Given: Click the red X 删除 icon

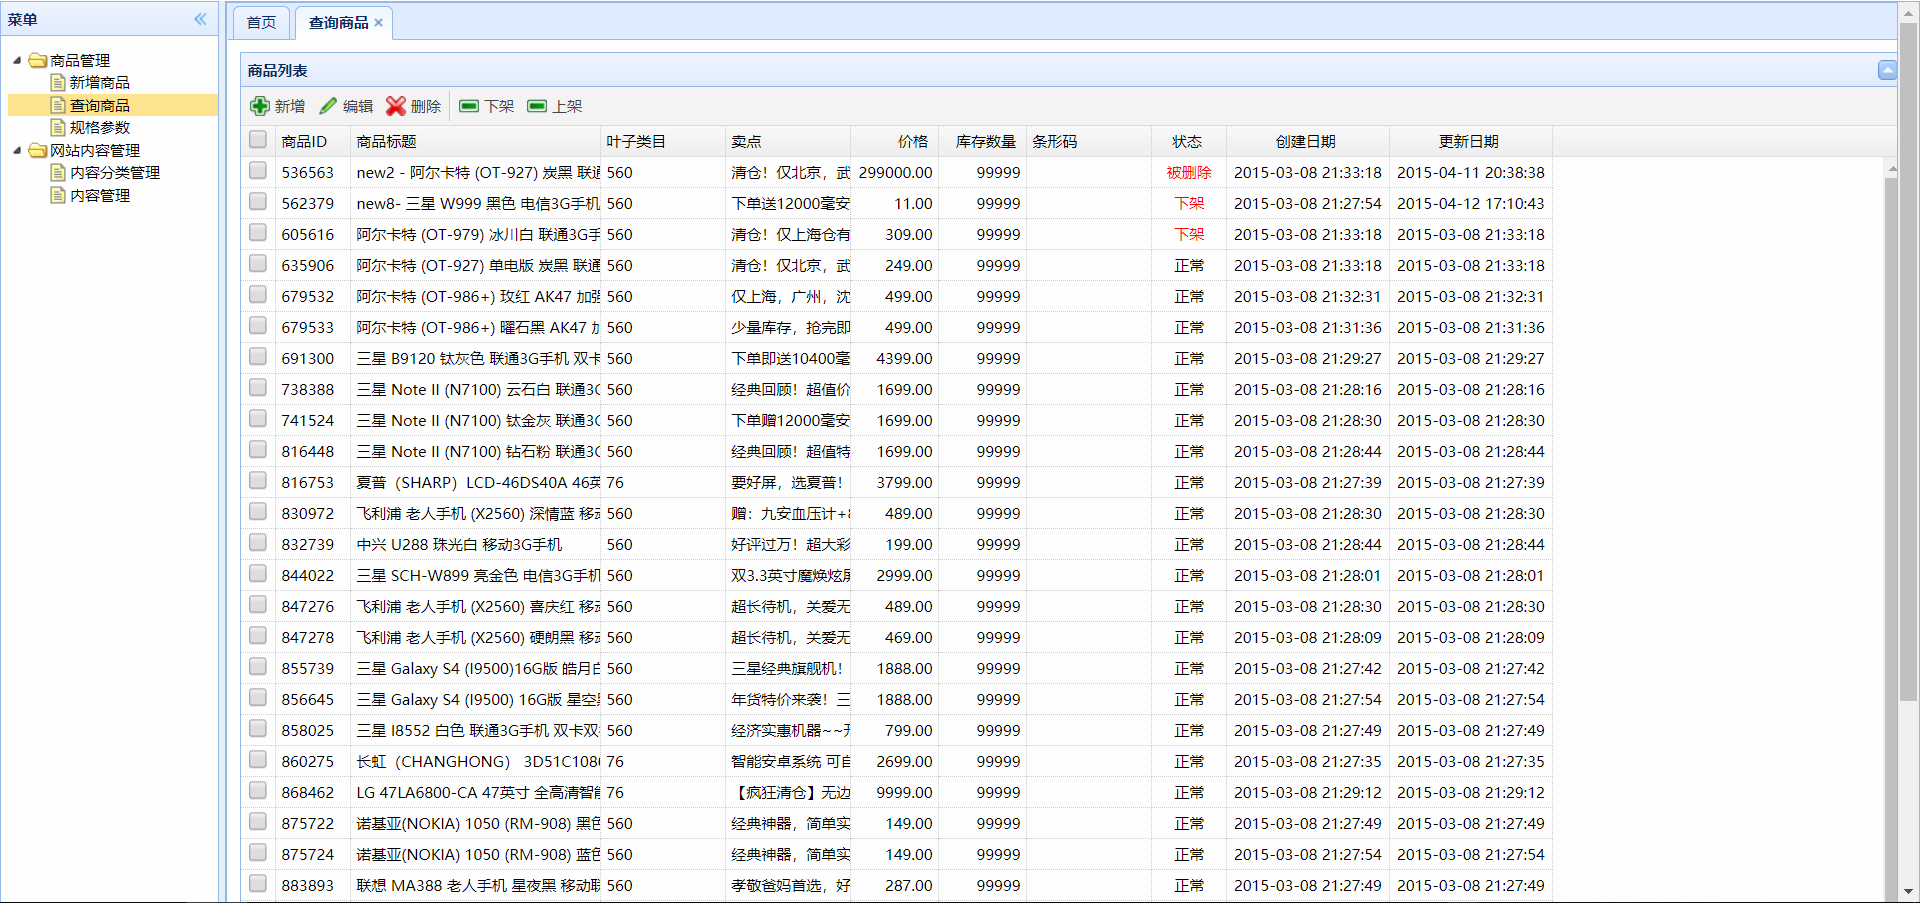Looking at the screenshot, I should point(396,106).
